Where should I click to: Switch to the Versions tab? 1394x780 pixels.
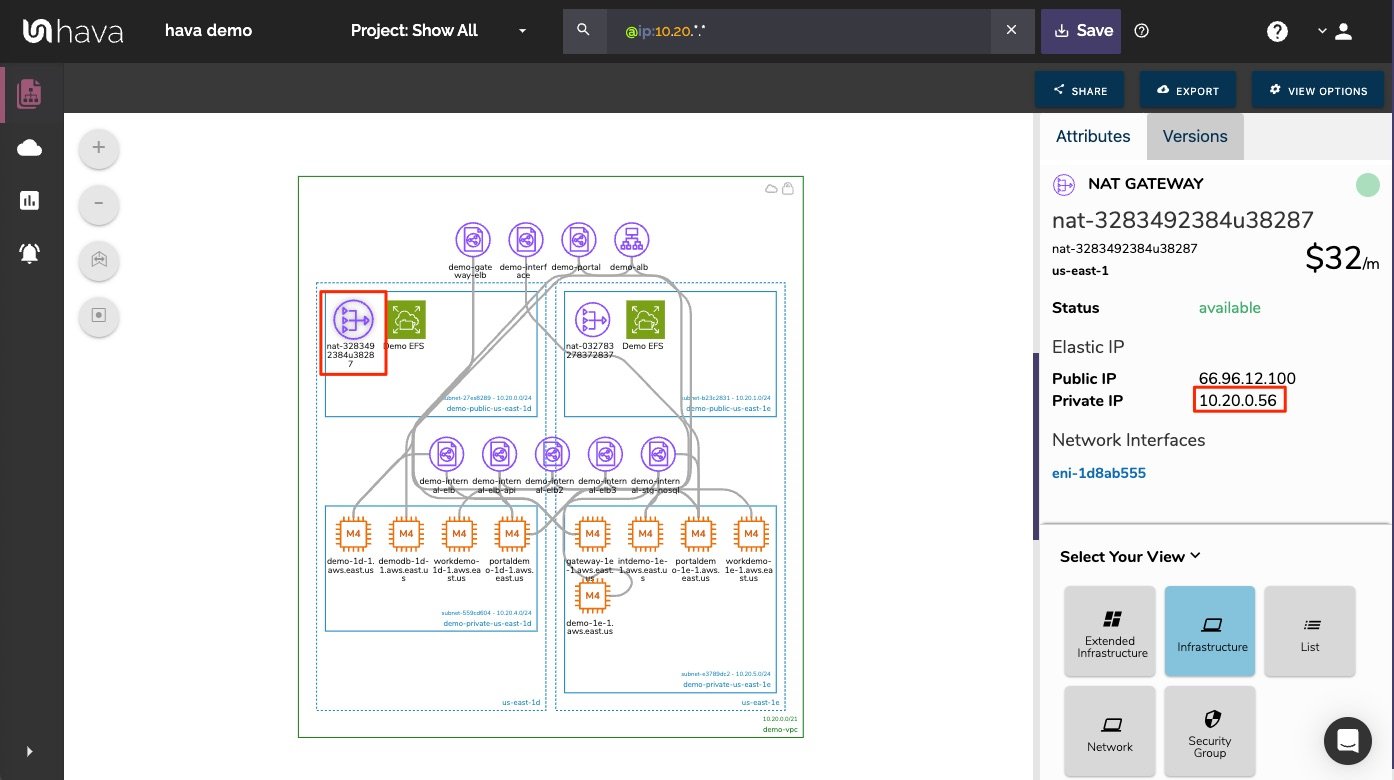click(x=1195, y=136)
